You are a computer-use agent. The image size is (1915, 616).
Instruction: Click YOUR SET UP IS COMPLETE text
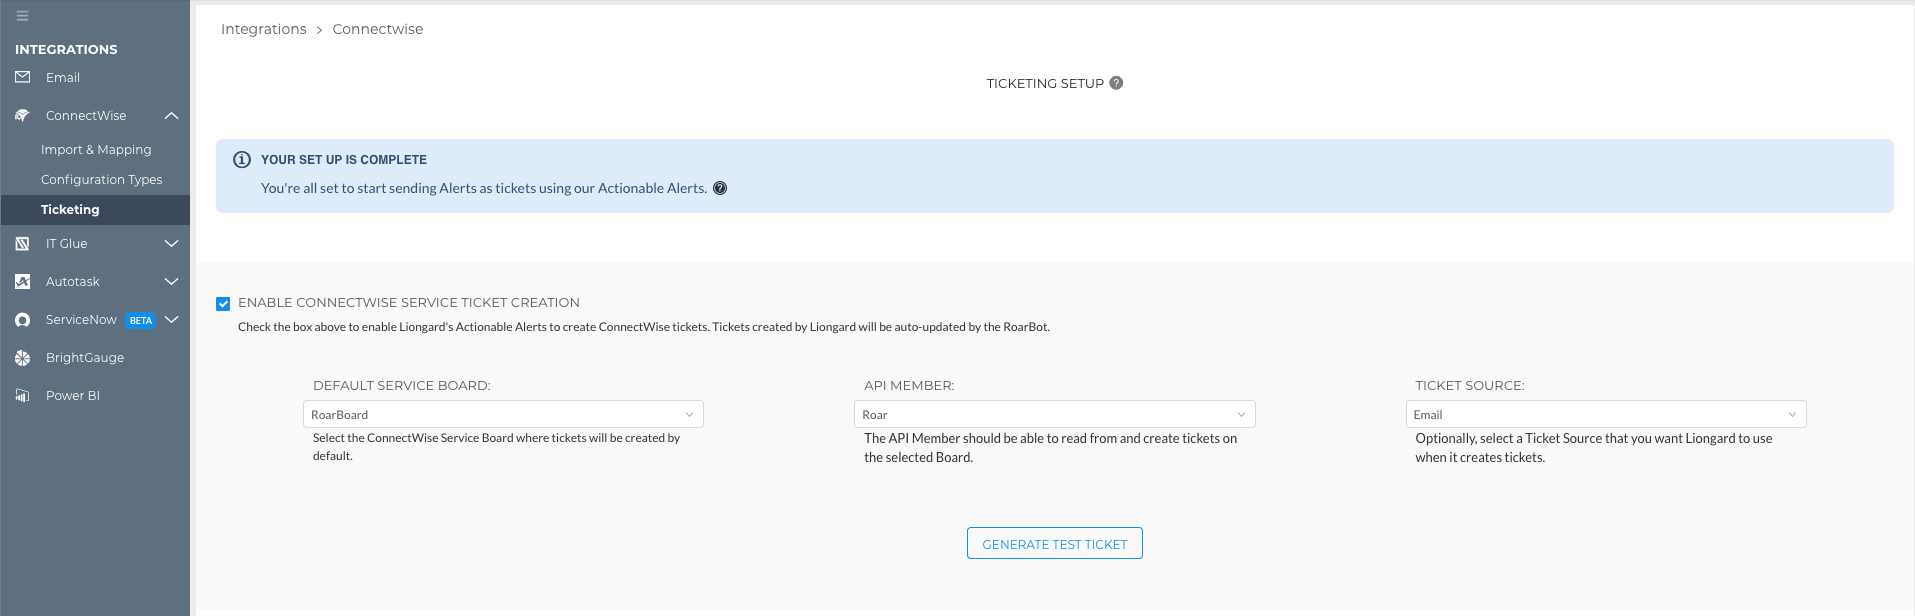tap(344, 160)
